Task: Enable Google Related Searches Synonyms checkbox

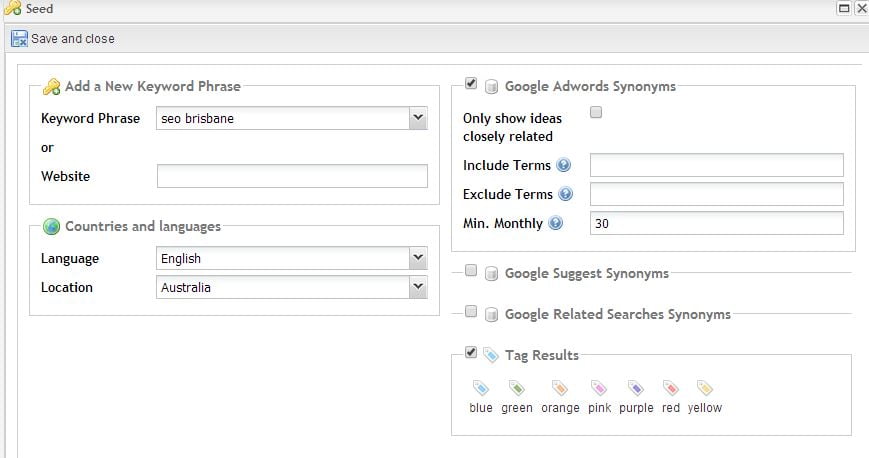Action: [x=471, y=311]
